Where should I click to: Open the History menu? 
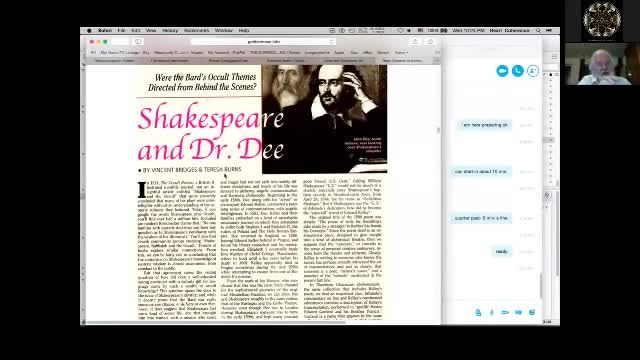(170, 31)
